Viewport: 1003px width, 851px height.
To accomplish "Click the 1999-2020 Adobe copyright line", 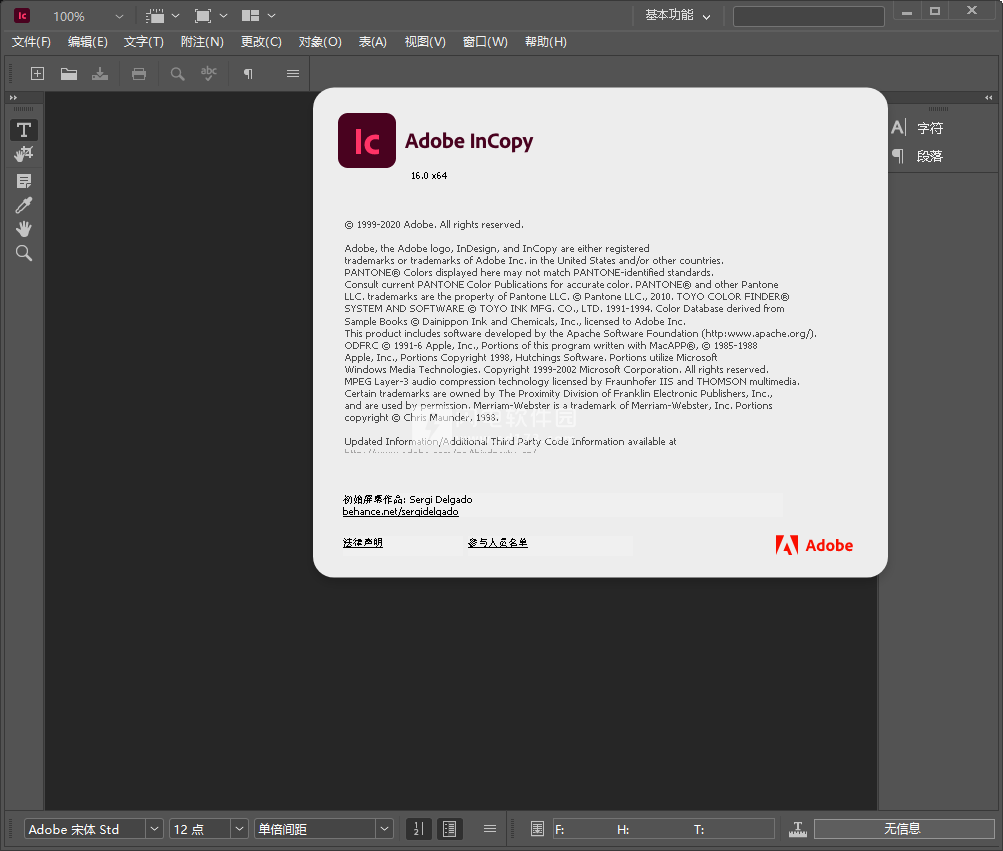I will click(x=434, y=225).
